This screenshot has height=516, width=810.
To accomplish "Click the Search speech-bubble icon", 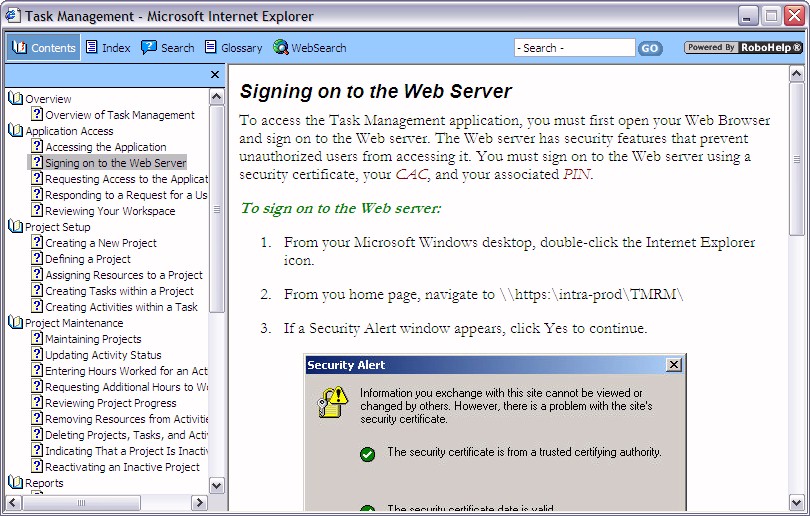I will [149, 47].
